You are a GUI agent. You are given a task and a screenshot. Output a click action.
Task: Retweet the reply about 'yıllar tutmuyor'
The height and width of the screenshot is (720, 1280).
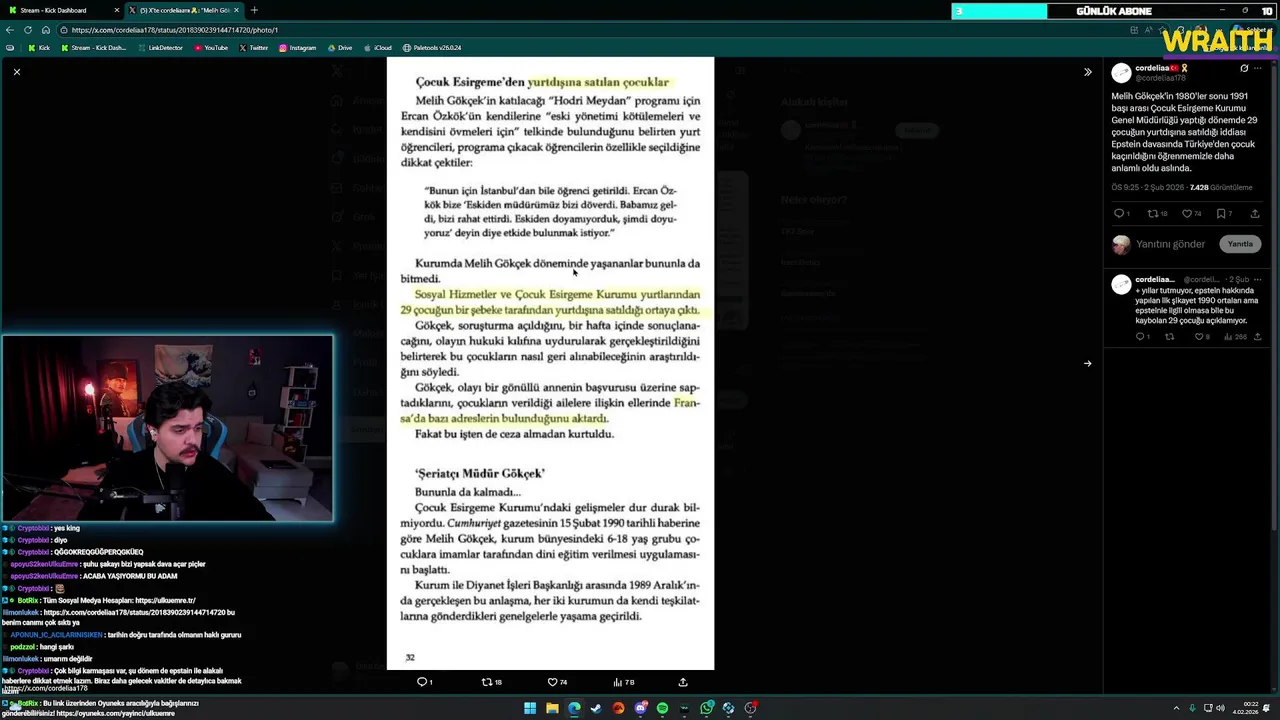[x=1170, y=337]
